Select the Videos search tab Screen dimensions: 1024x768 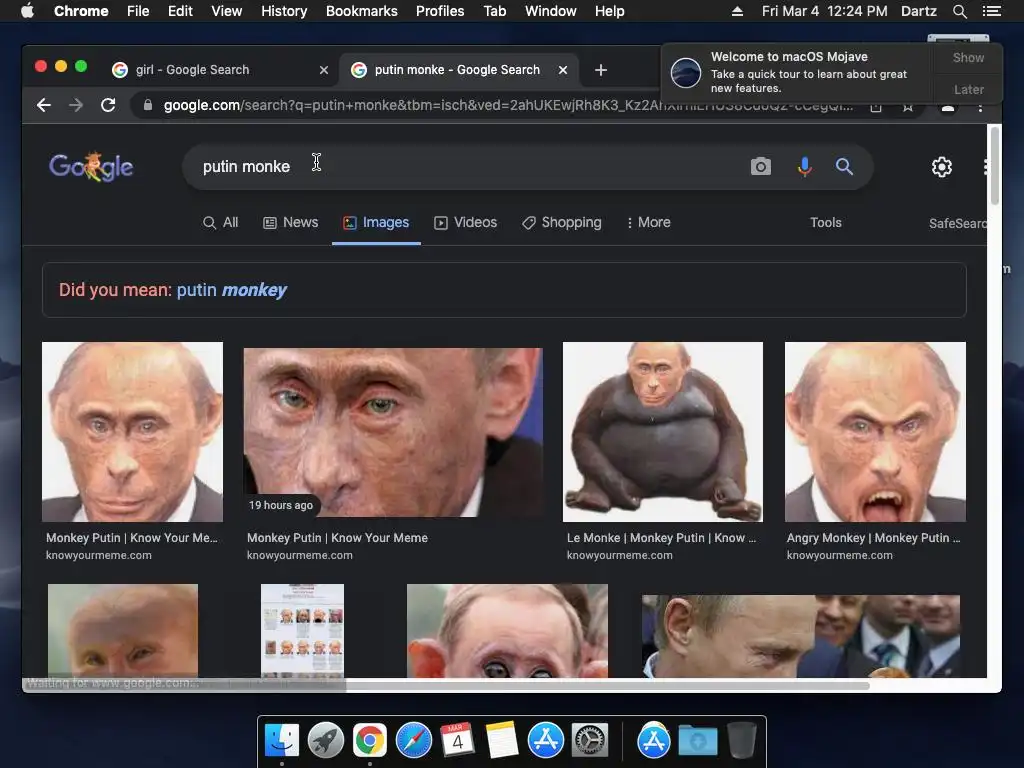[x=466, y=223]
